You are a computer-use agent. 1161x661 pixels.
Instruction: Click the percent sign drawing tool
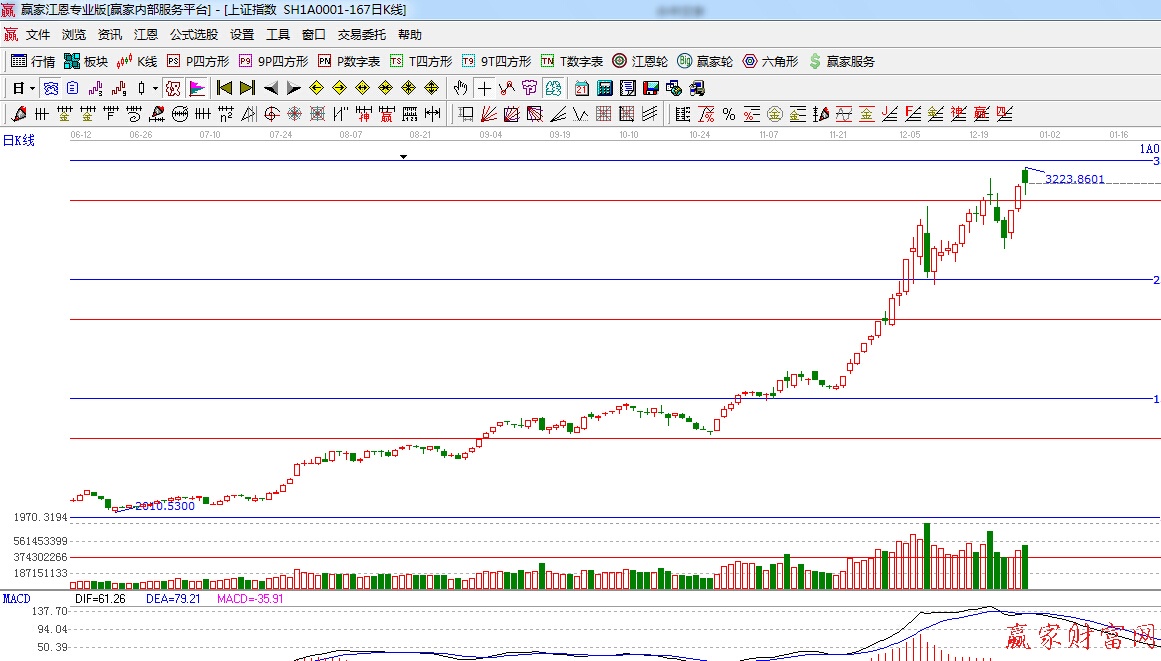coord(729,114)
